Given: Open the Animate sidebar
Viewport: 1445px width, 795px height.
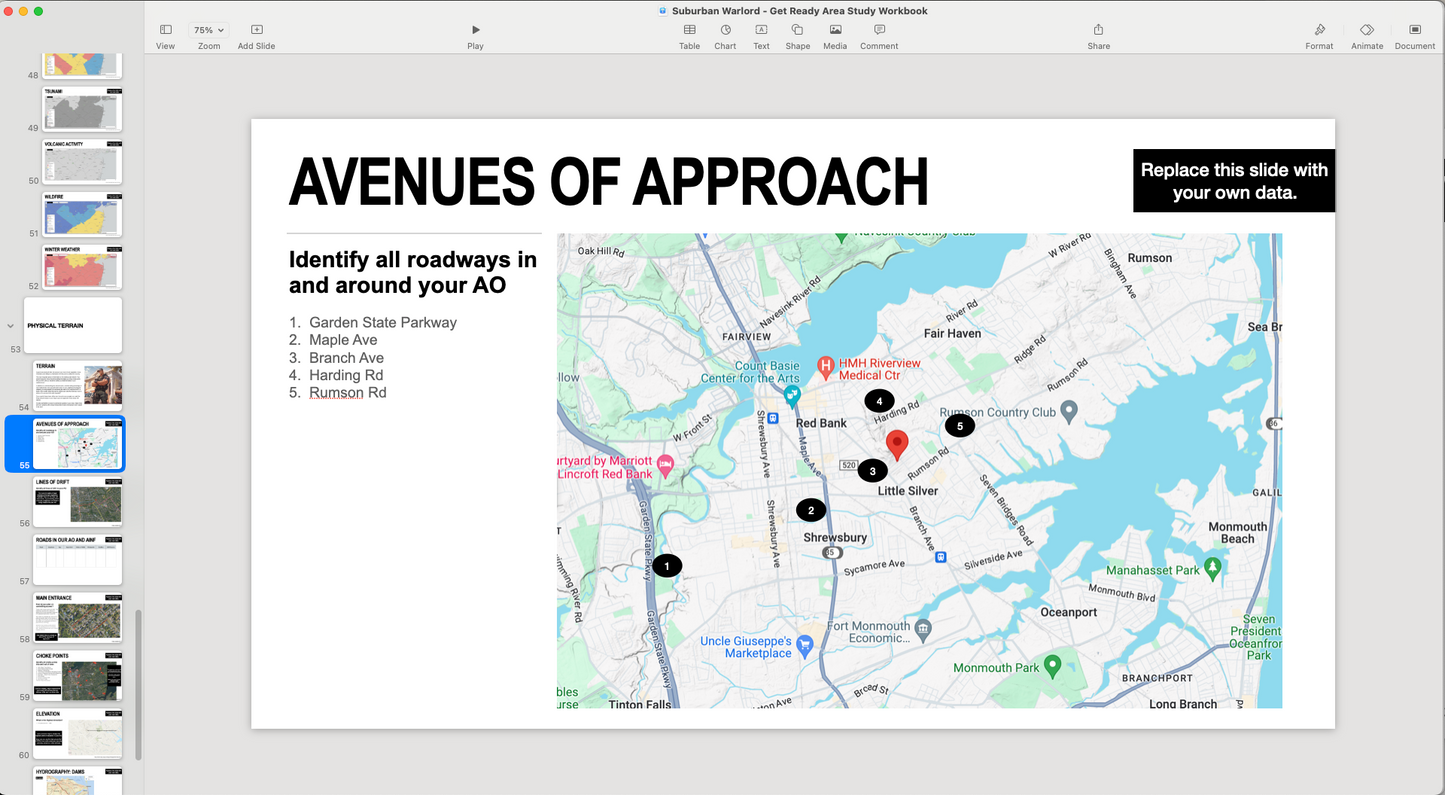Looking at the screenshot, I should (1367, 36).
